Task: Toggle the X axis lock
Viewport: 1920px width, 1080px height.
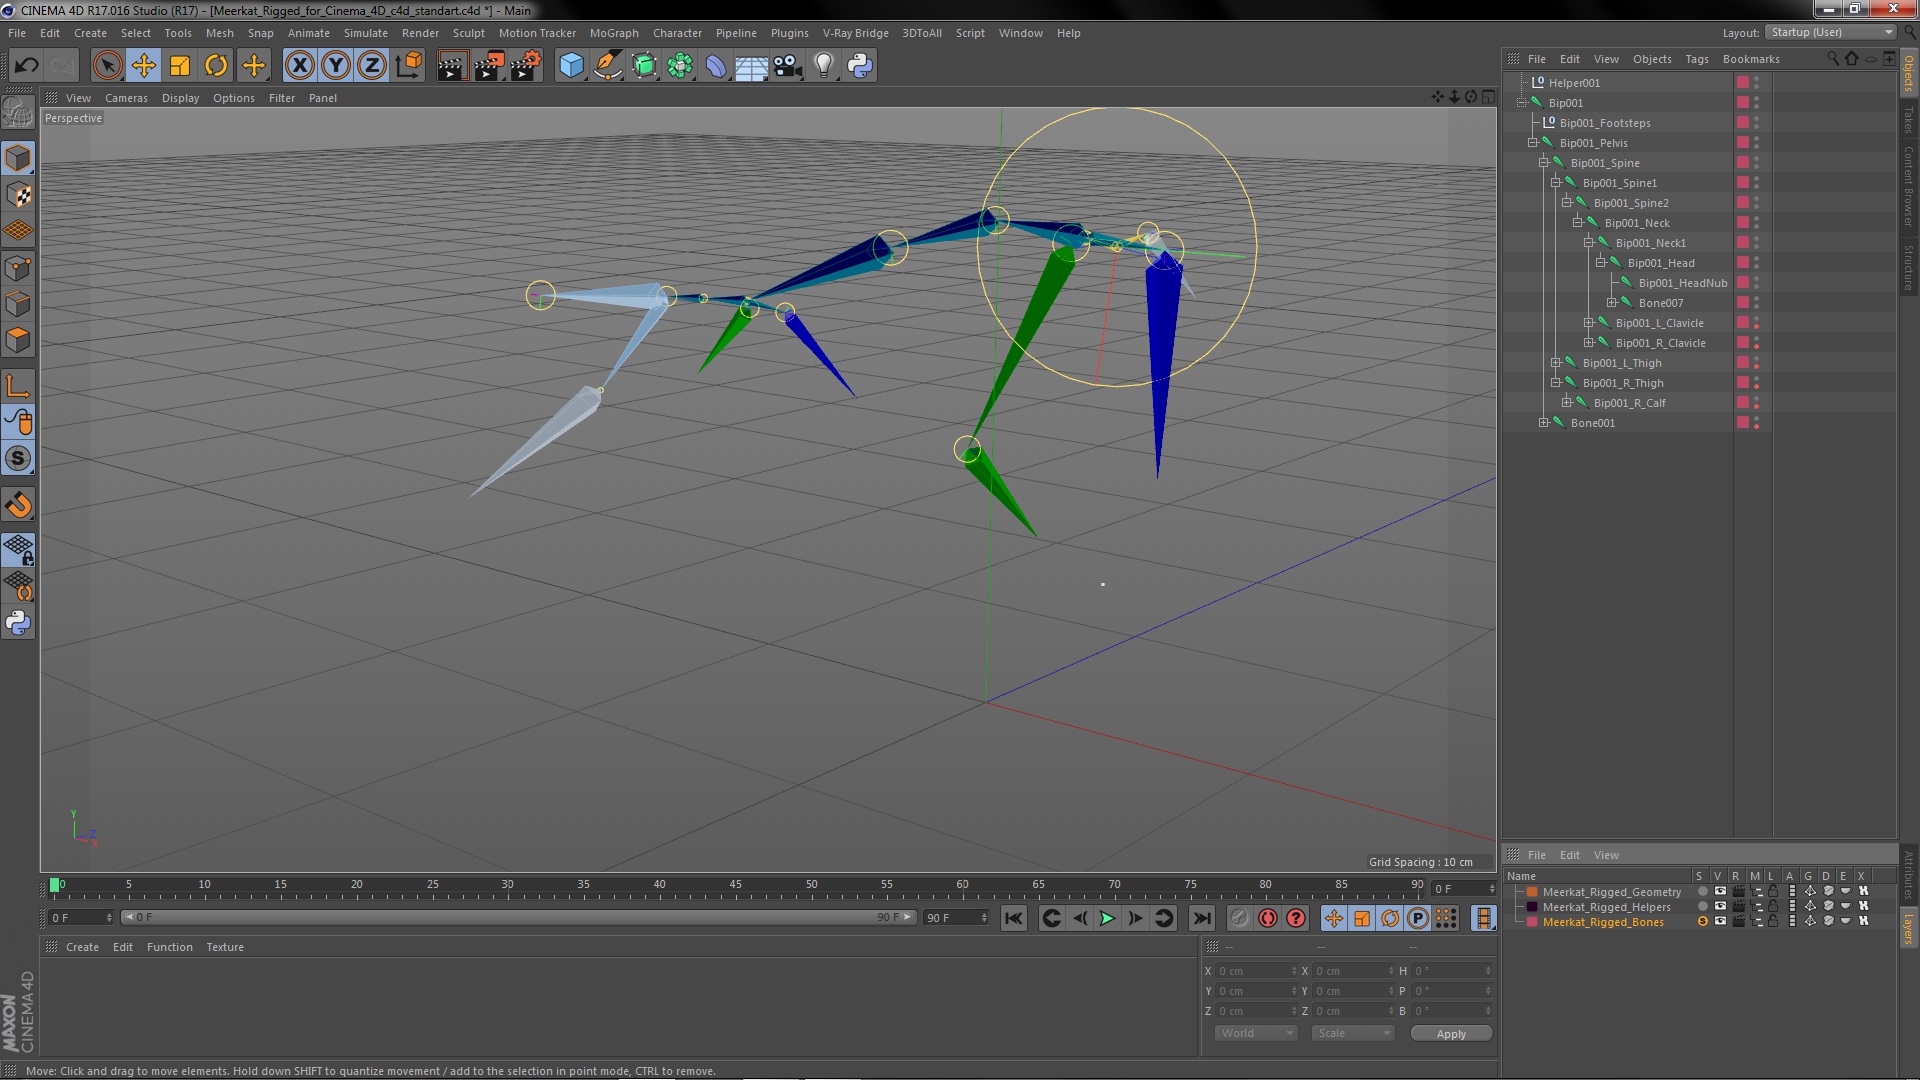Action: pyautogui.click(x=299, y=66)
